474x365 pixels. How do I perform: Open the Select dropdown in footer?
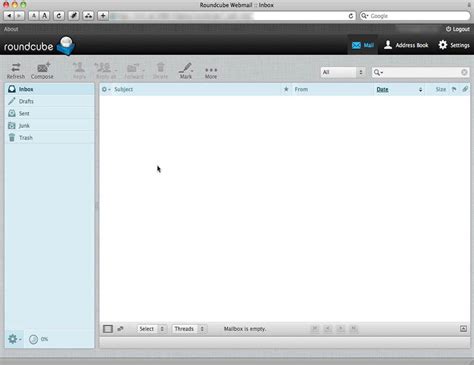(x=151, y=329)
